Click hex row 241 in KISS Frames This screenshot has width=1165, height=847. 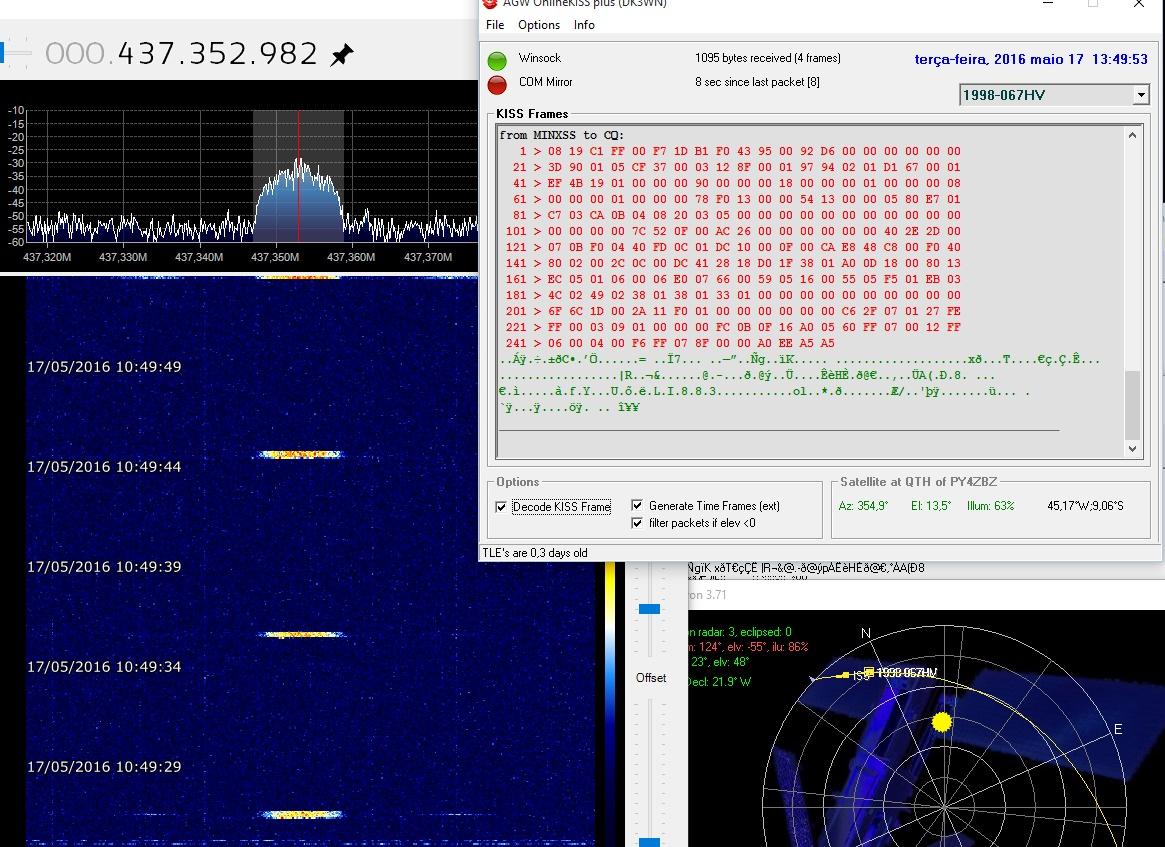coord(670,343)
